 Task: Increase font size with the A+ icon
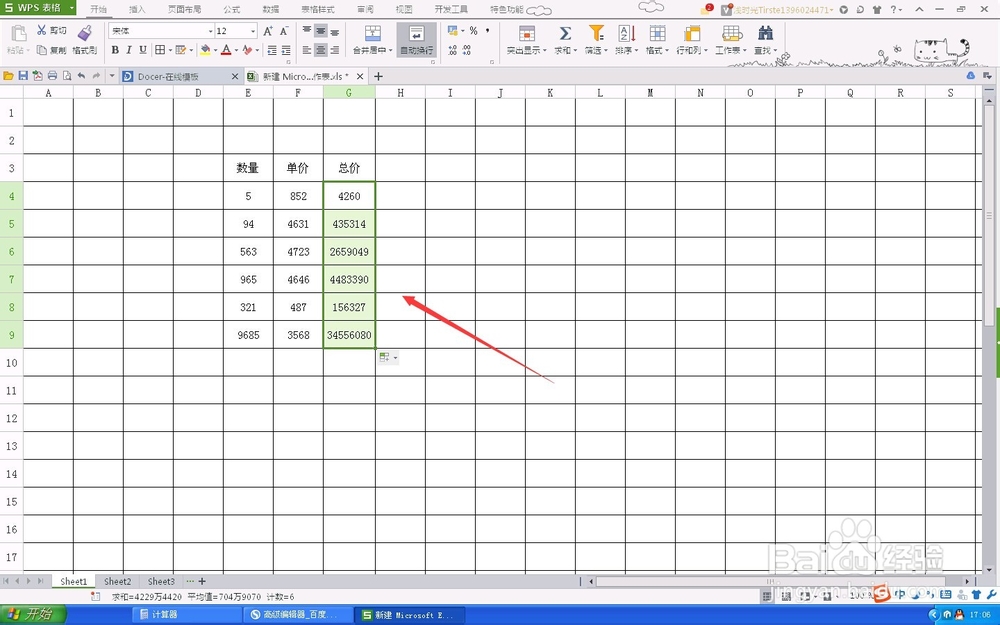click(268, 31)
